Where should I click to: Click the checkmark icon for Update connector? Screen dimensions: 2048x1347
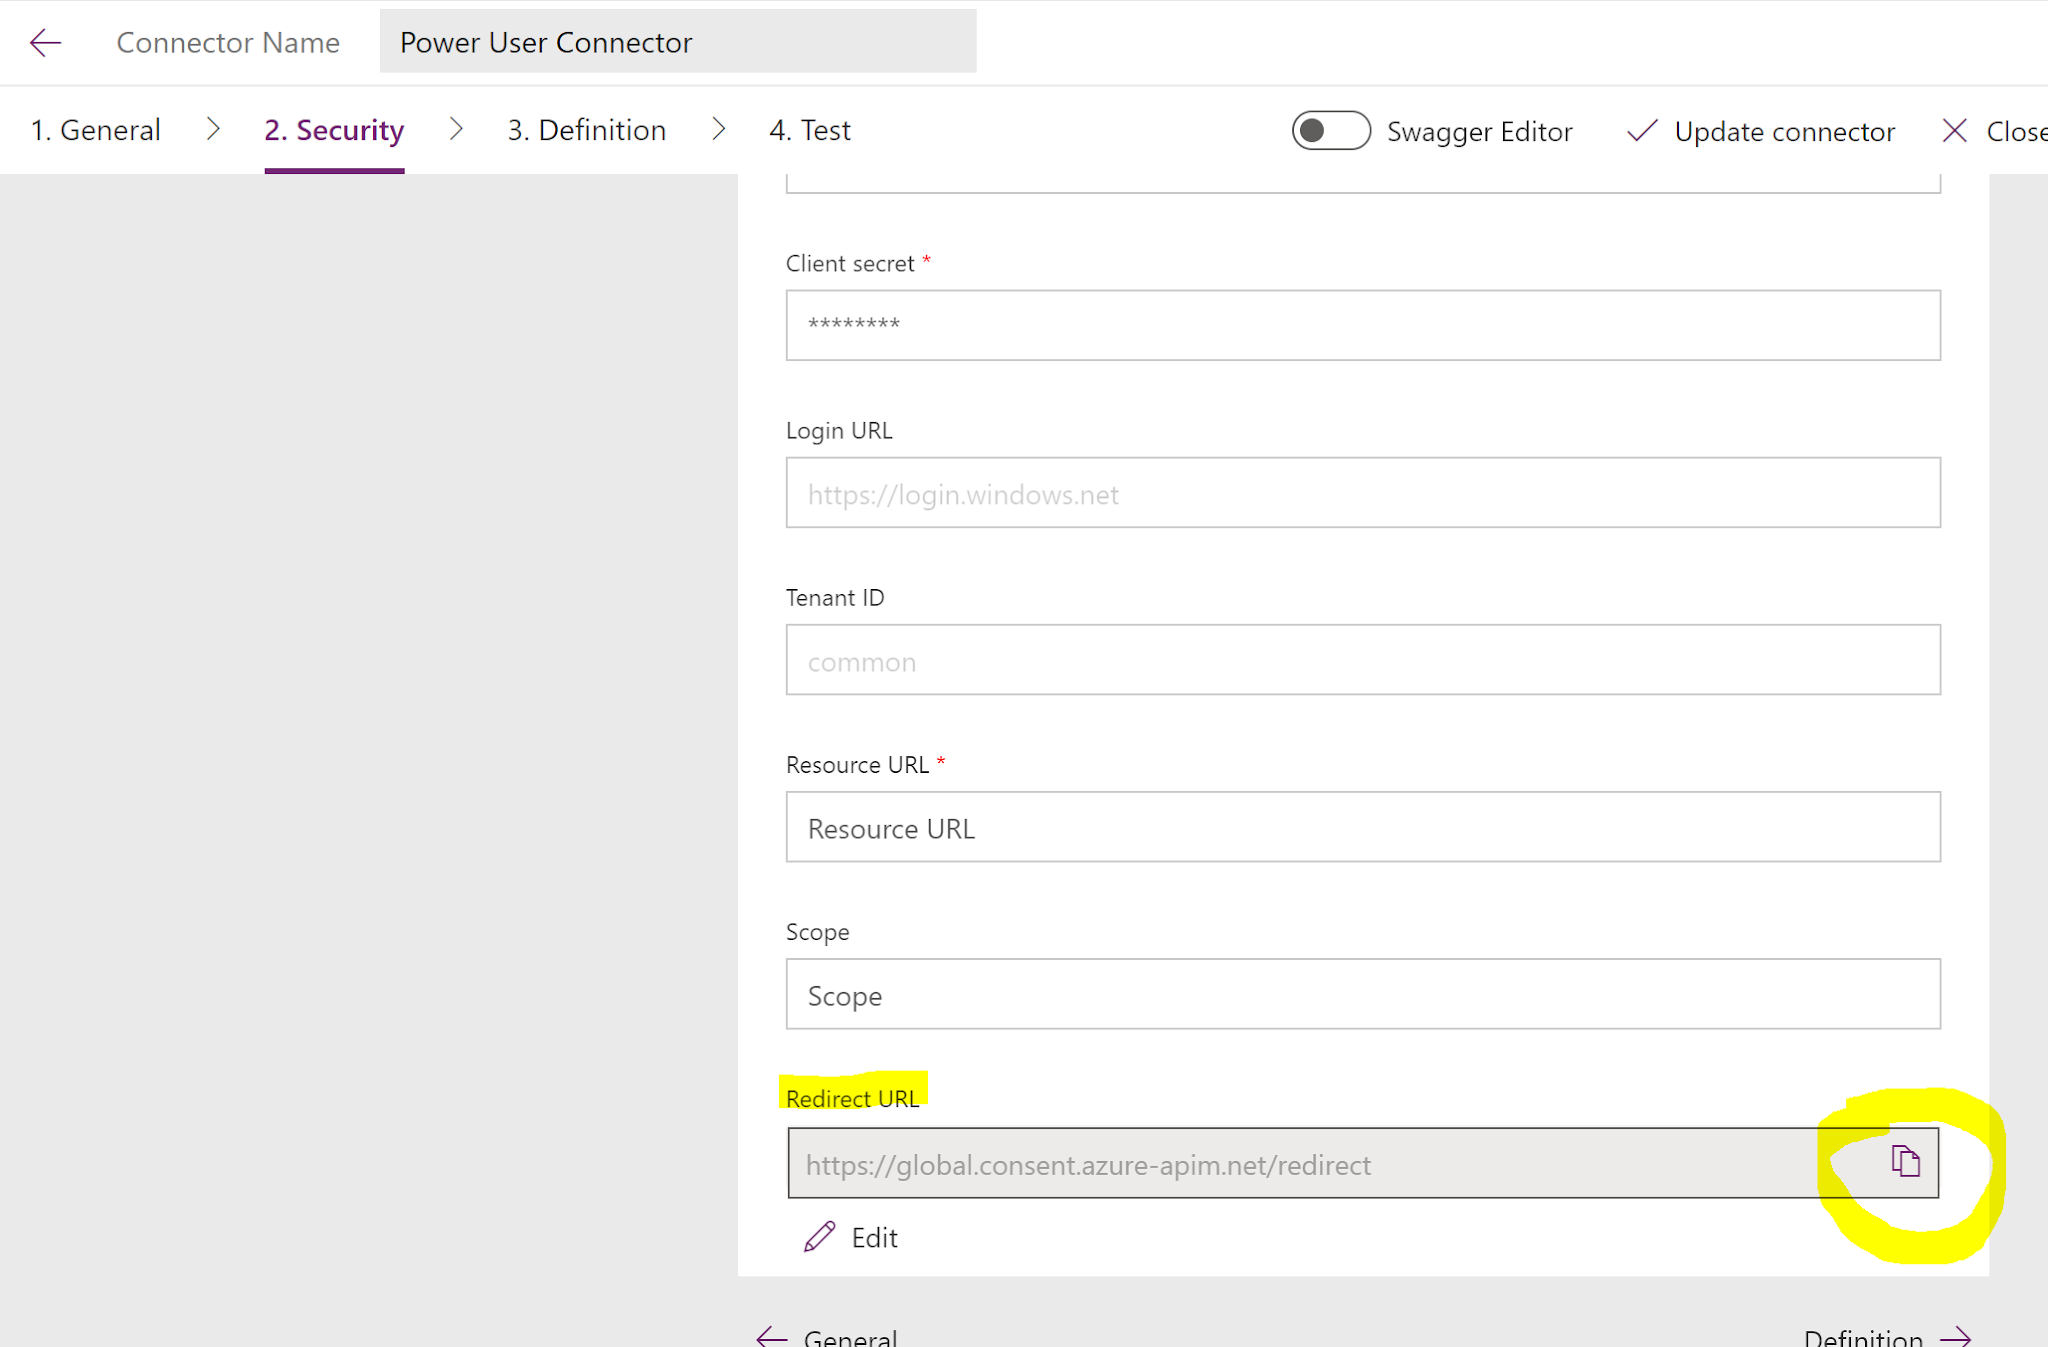click(x=1641, y=131)
